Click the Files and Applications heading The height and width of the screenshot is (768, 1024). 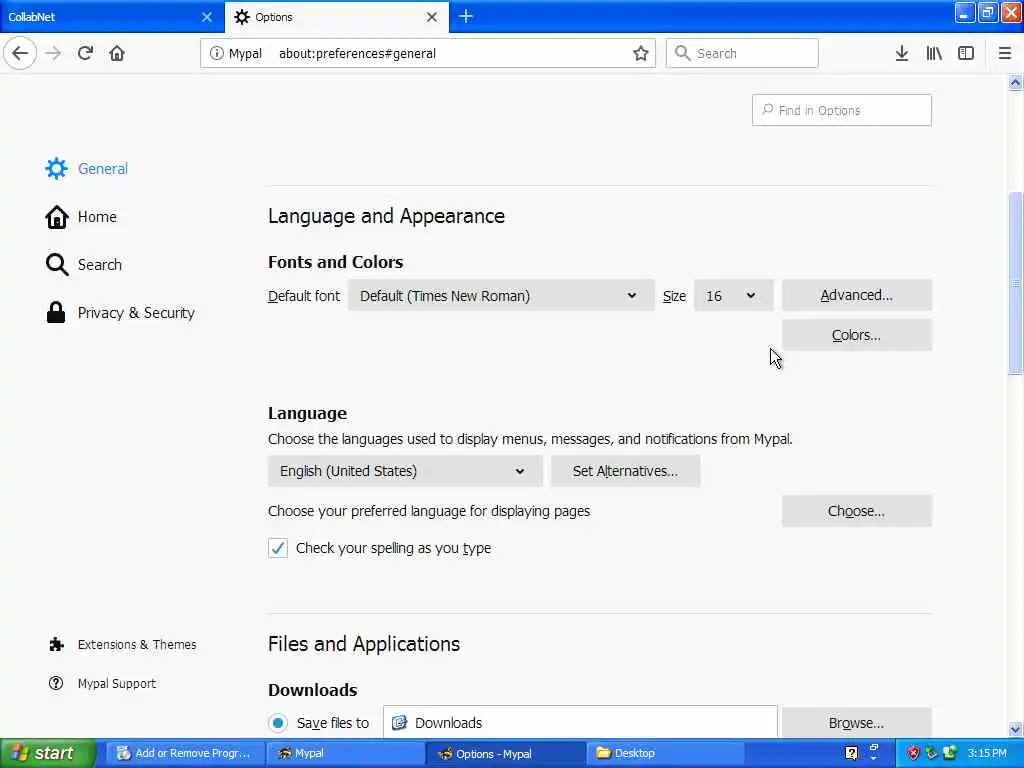click(x=364, y=644)
